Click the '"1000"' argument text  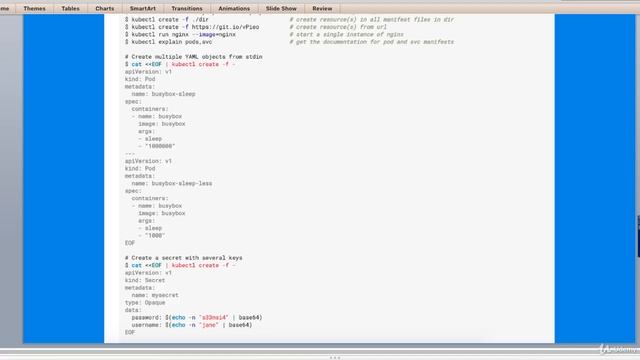click(155, 236)
